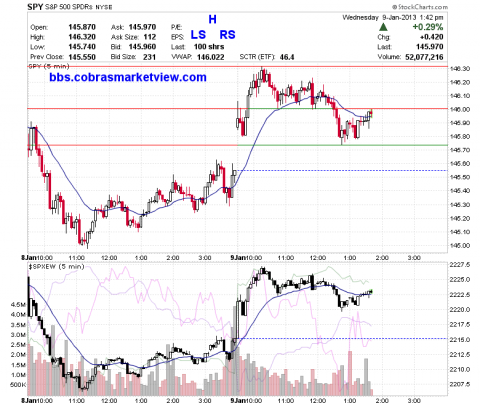Select the VWAP value 146.022
This screenshot has height=406, width=480.
(x=211, y=57)
